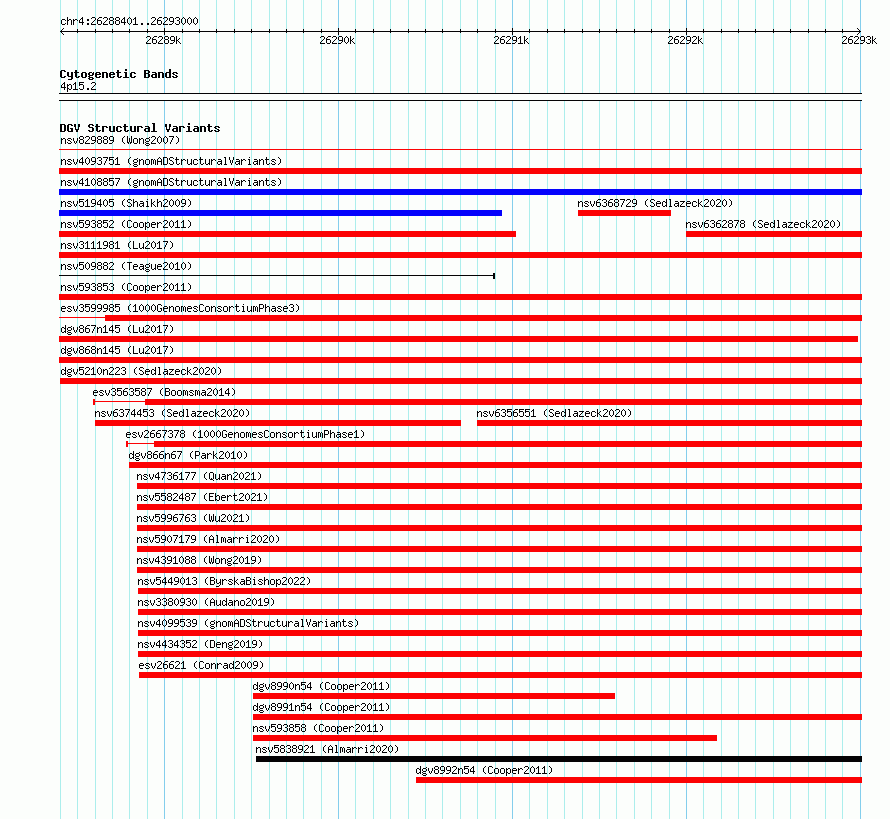The image size is (890, 819).
Task: Click nsv4736177 (Quan2021) label
Action: tap(199, 476)
